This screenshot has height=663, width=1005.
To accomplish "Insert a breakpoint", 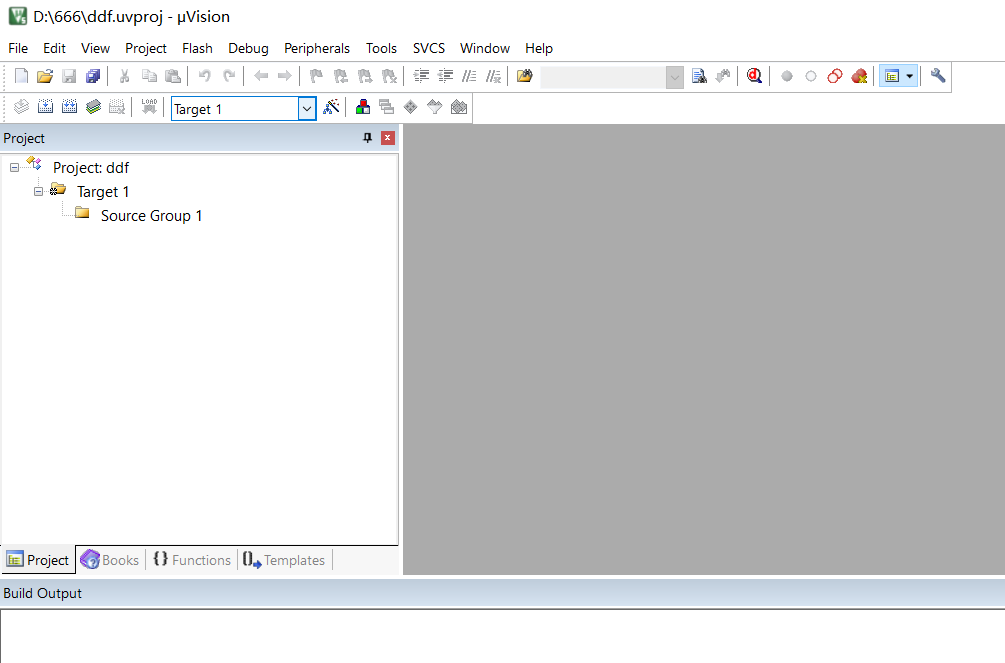I will click(786, 76).
